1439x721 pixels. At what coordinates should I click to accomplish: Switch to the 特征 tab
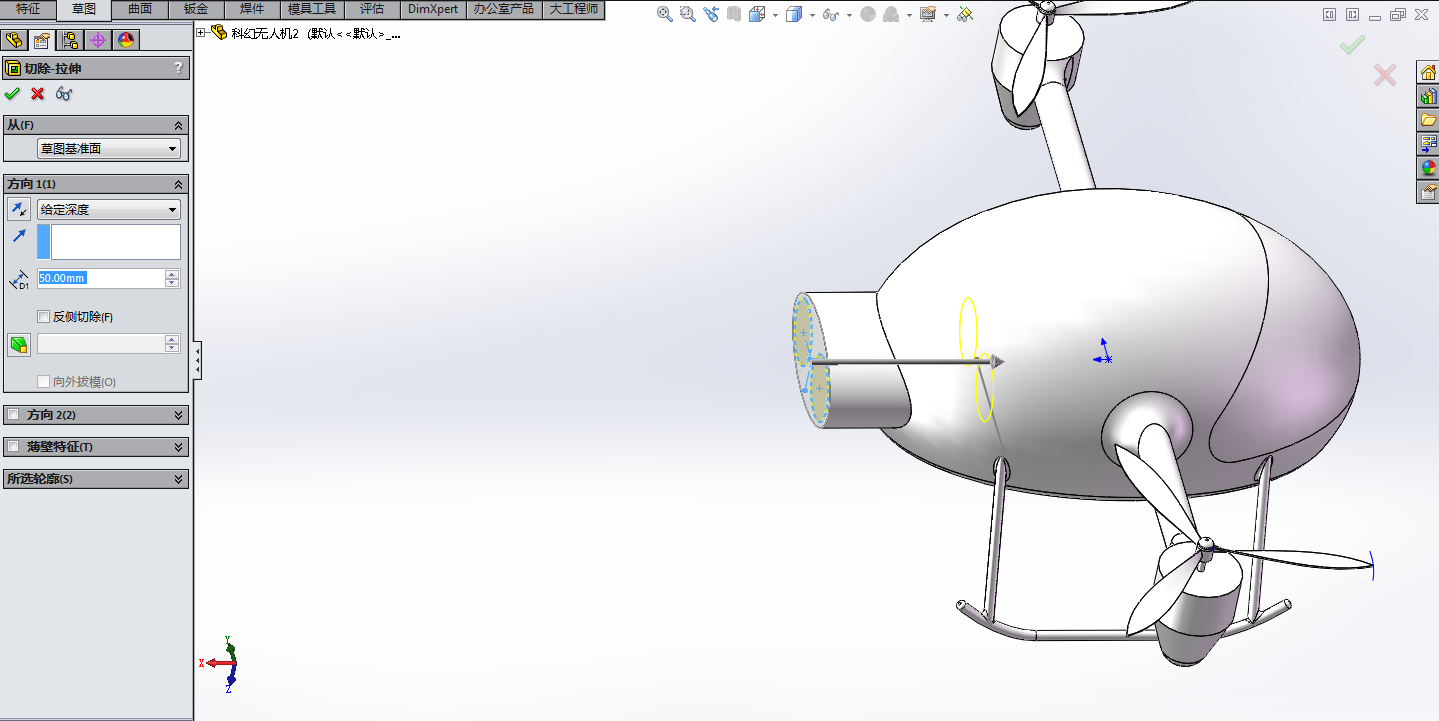28,9
